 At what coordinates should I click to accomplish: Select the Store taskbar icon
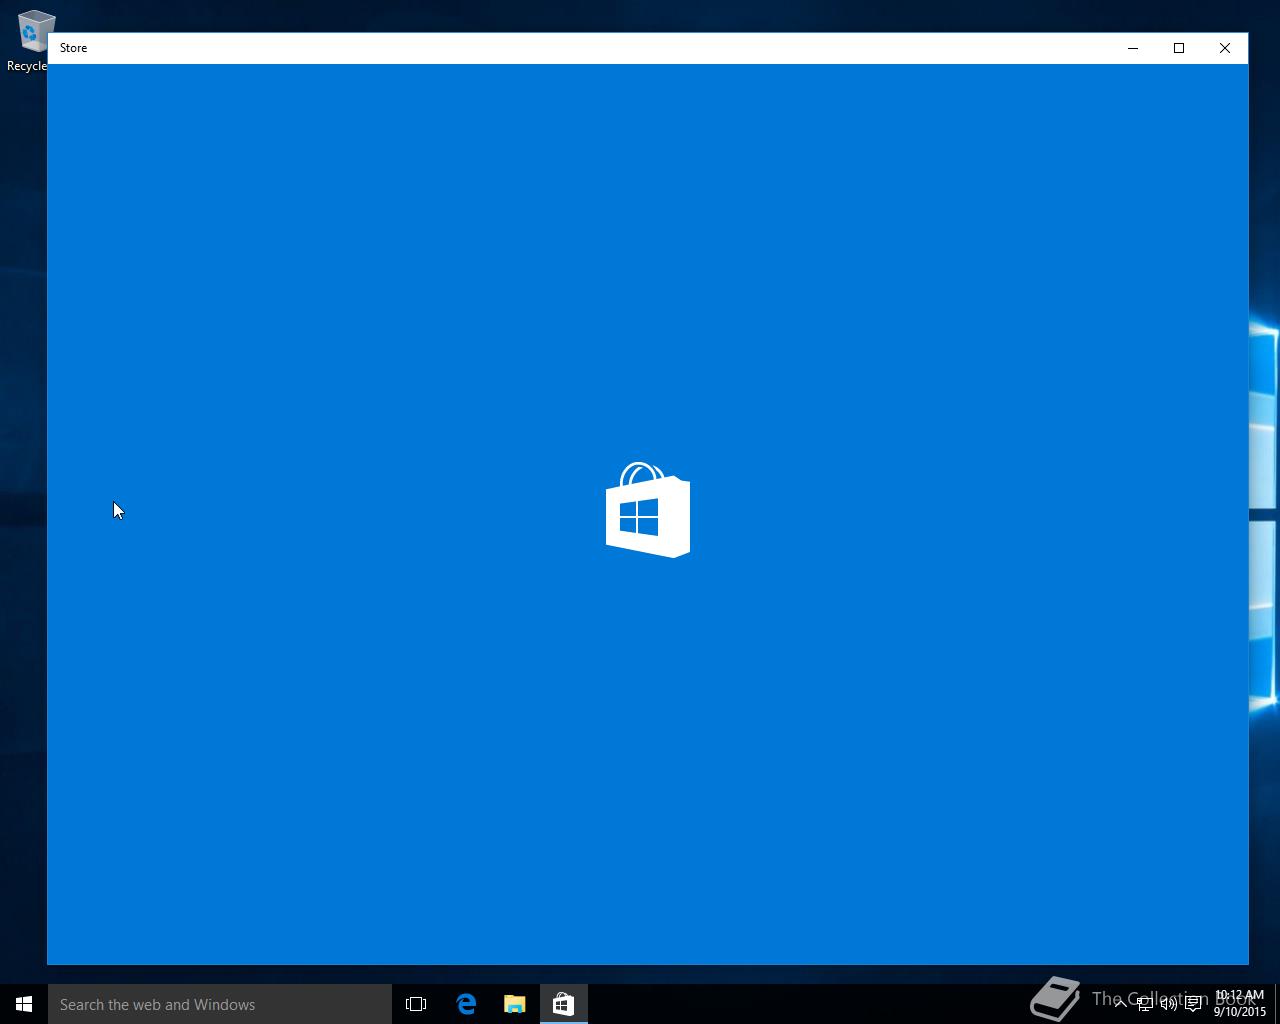tap(564, 1004)
